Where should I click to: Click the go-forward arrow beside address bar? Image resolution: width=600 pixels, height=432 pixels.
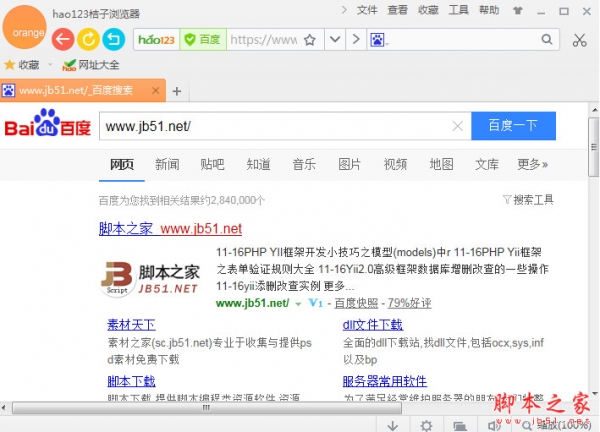[x=356, y=39]
